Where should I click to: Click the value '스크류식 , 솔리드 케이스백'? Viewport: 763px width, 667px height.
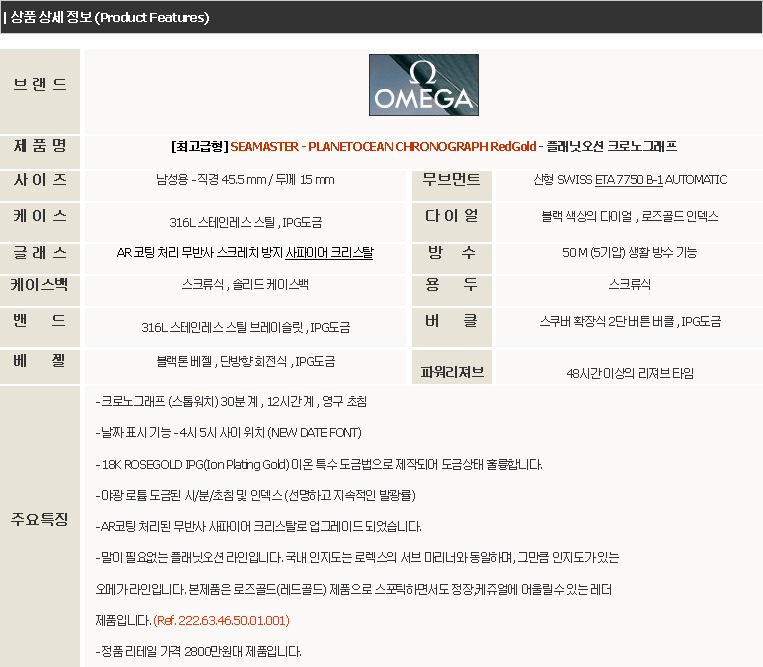[x=245, y=285]
